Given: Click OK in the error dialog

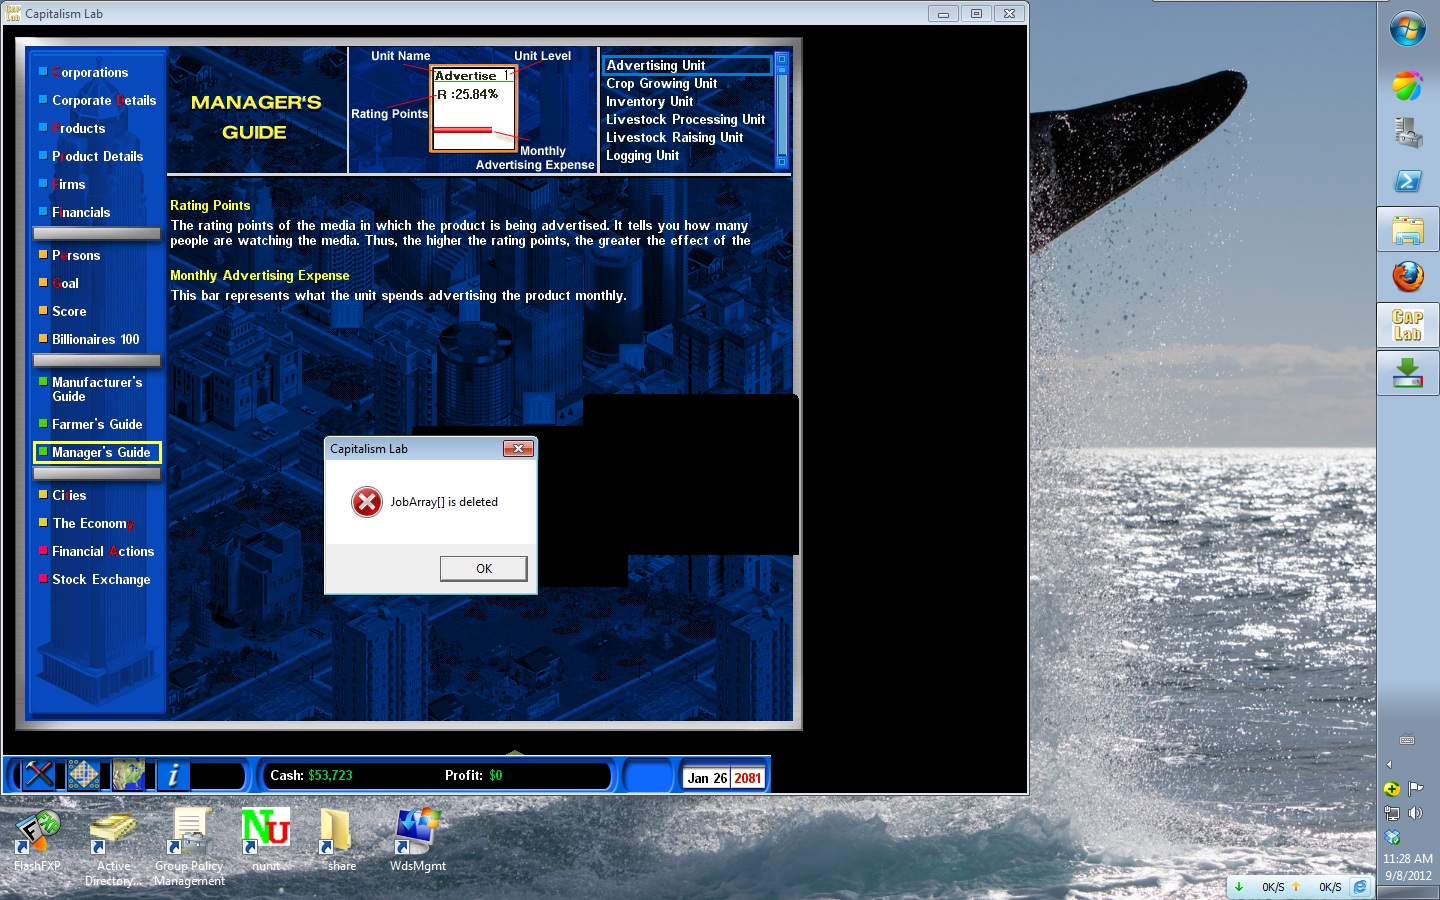Looking at the screenshot, I should click(484, 568).
